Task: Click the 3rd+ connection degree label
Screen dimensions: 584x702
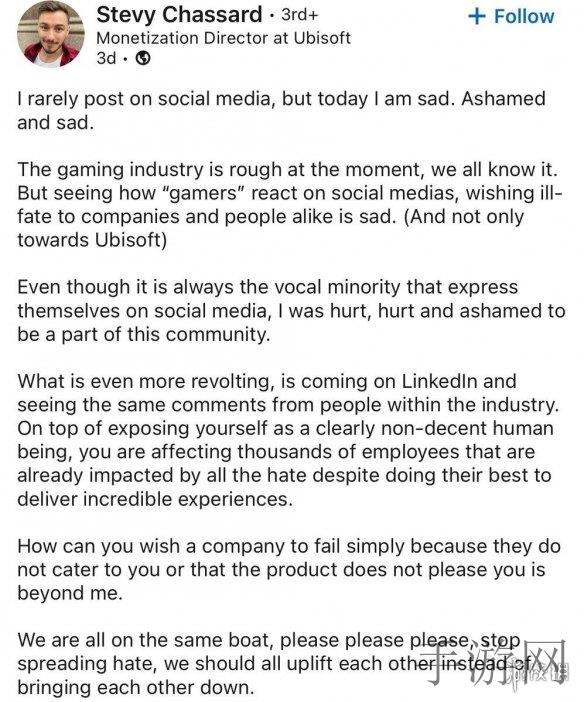Action: coord(300,15)
